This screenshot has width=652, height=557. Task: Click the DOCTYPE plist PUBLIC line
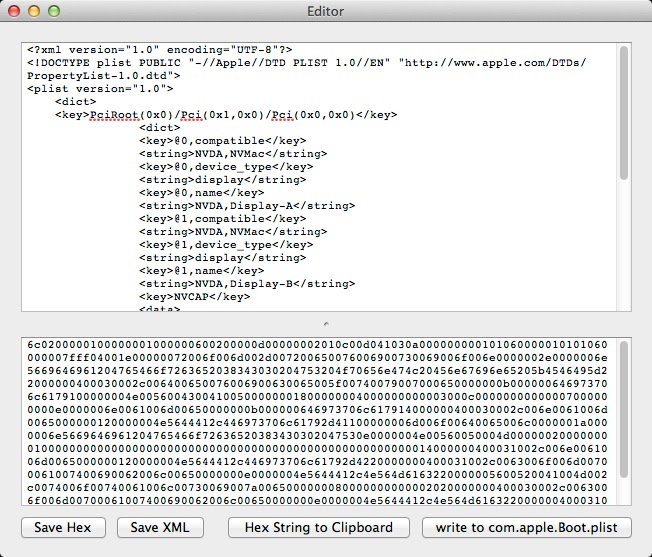(307, 63)
